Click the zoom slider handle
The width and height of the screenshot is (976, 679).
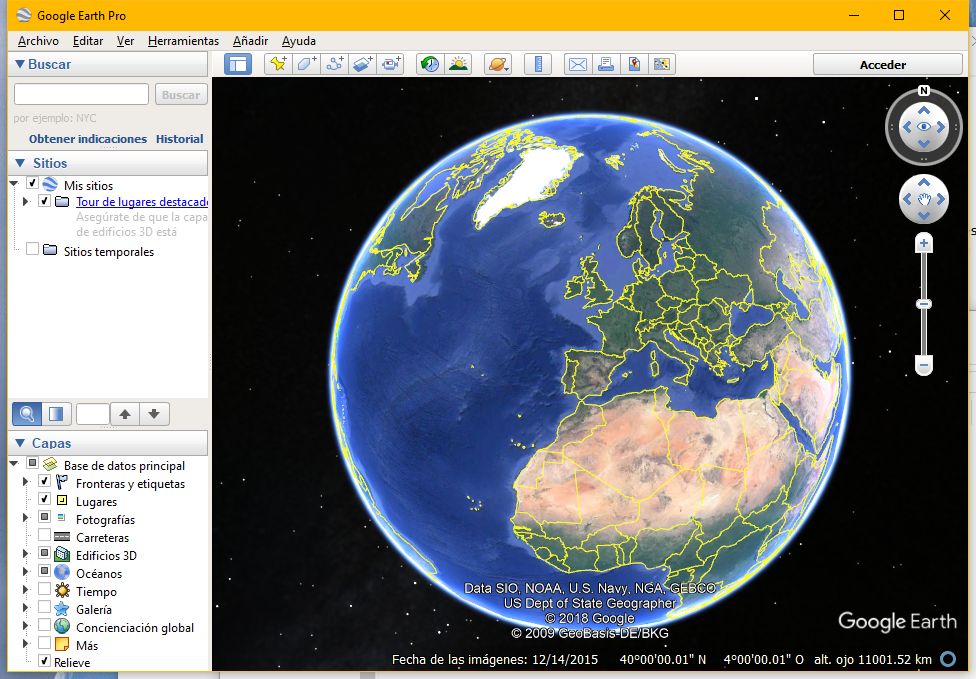[924, 304]
